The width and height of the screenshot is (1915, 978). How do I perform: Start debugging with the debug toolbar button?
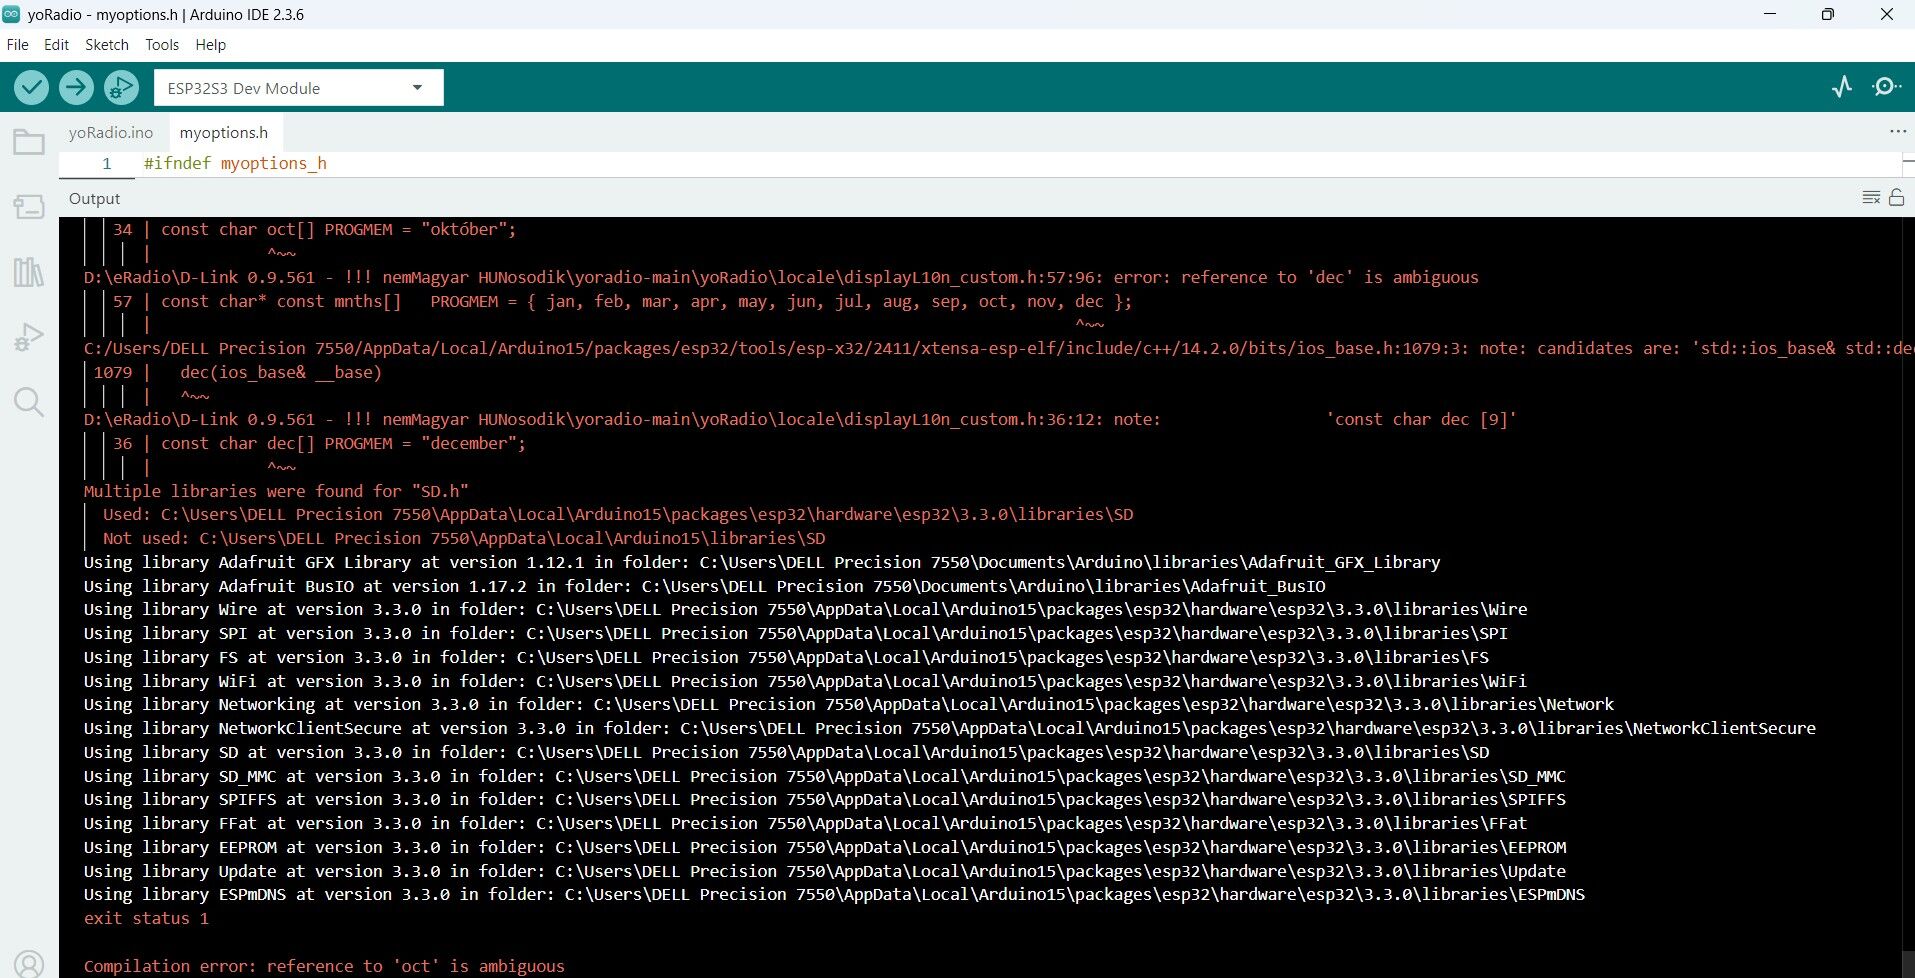(x=121, y=88)
